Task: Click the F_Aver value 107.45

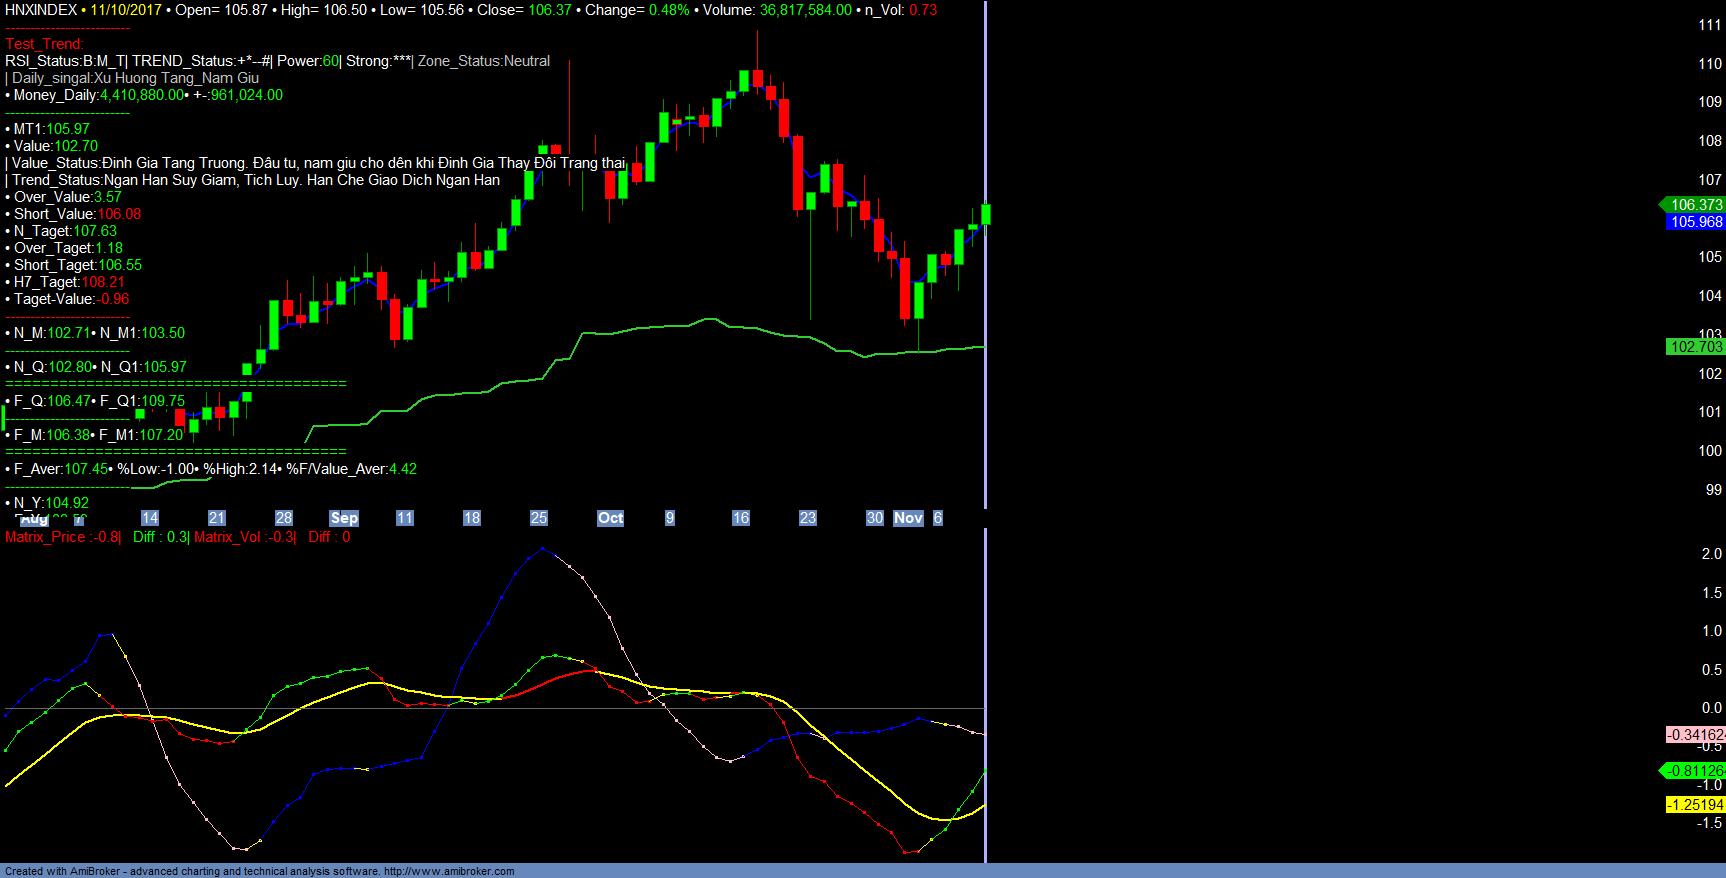Action: 86,469
